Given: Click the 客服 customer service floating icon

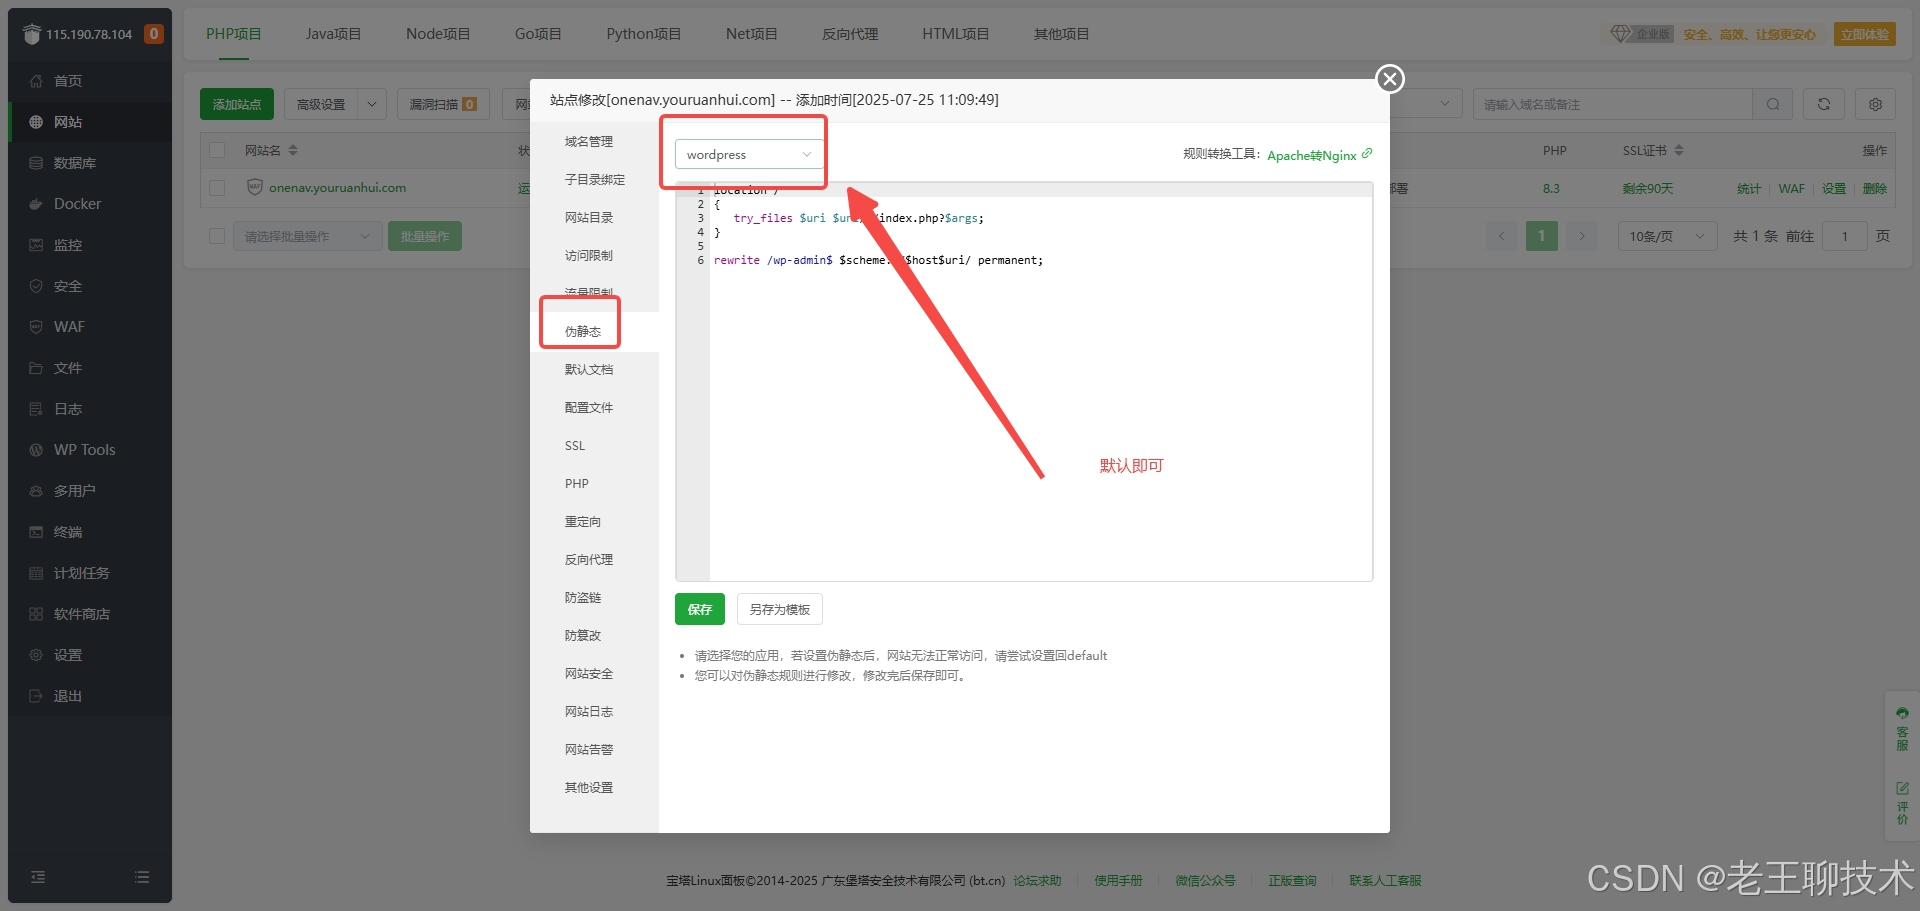Looking at the screenshot, I should [x=1902, y=729].
